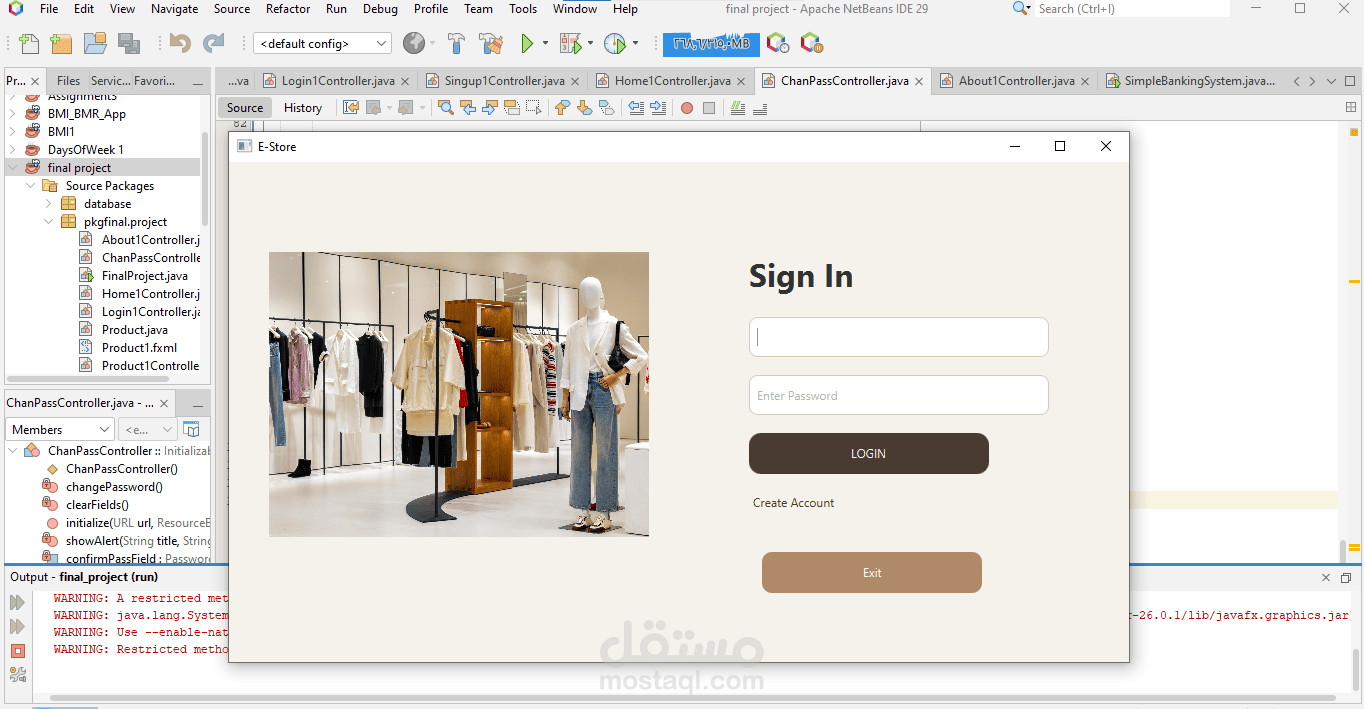The width and height of the screenshot is (1364, 709).
Task: Open the Tools menu
Action: coord(523,9)
